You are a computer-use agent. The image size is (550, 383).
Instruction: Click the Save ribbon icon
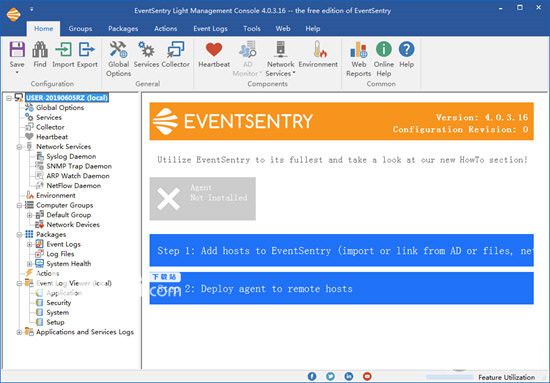coord(17,49)
